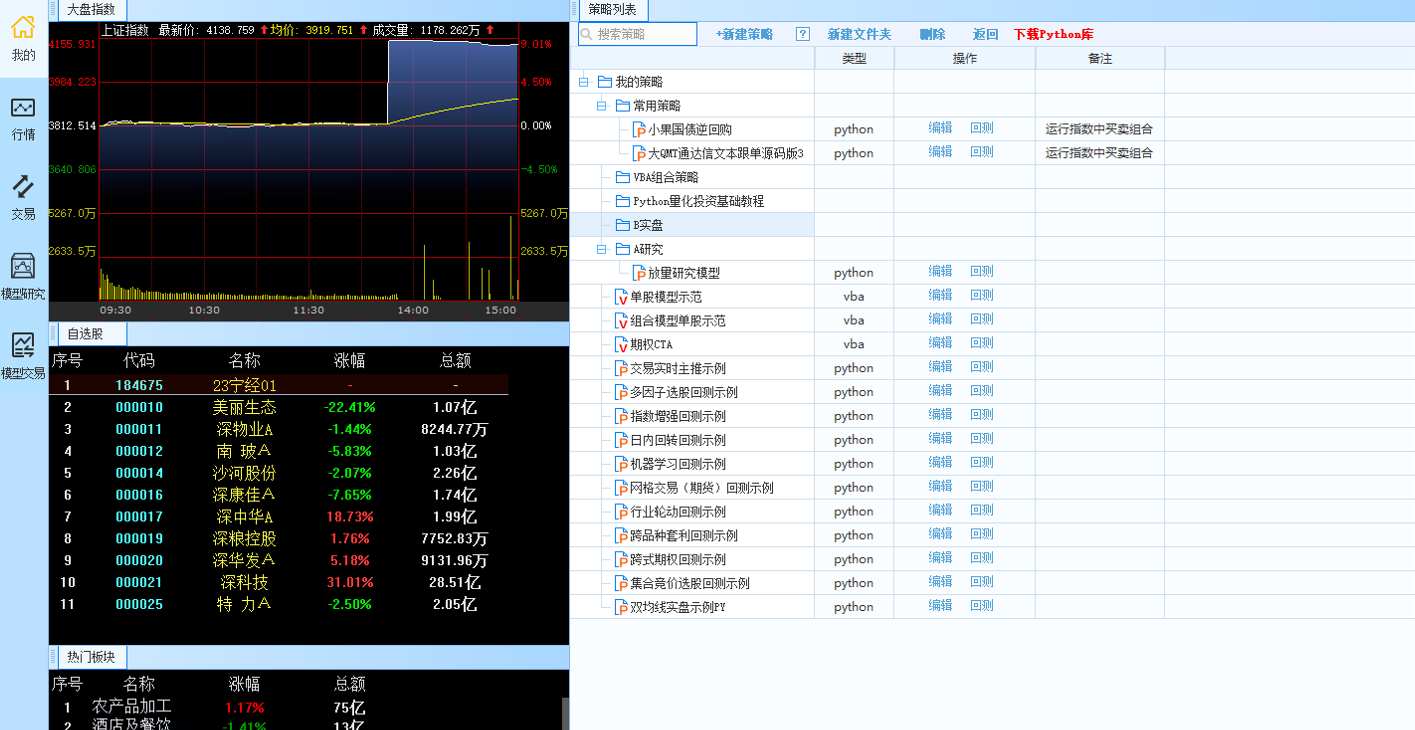This screenshot has height=730, width=1415.
Task: Open the 模型交易 model trading icon
Action: (23, 346)
